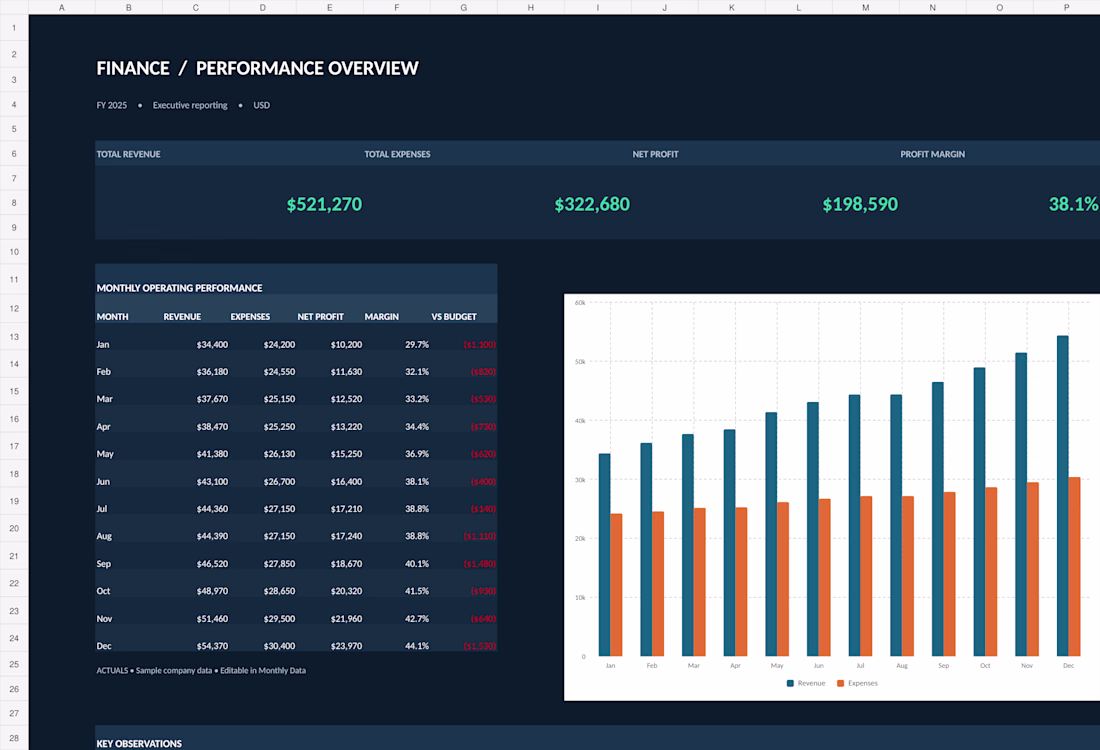Select the Sep vs budget value ($1,480)
This screenshot has height=750, width=1100.
[480, 563]
